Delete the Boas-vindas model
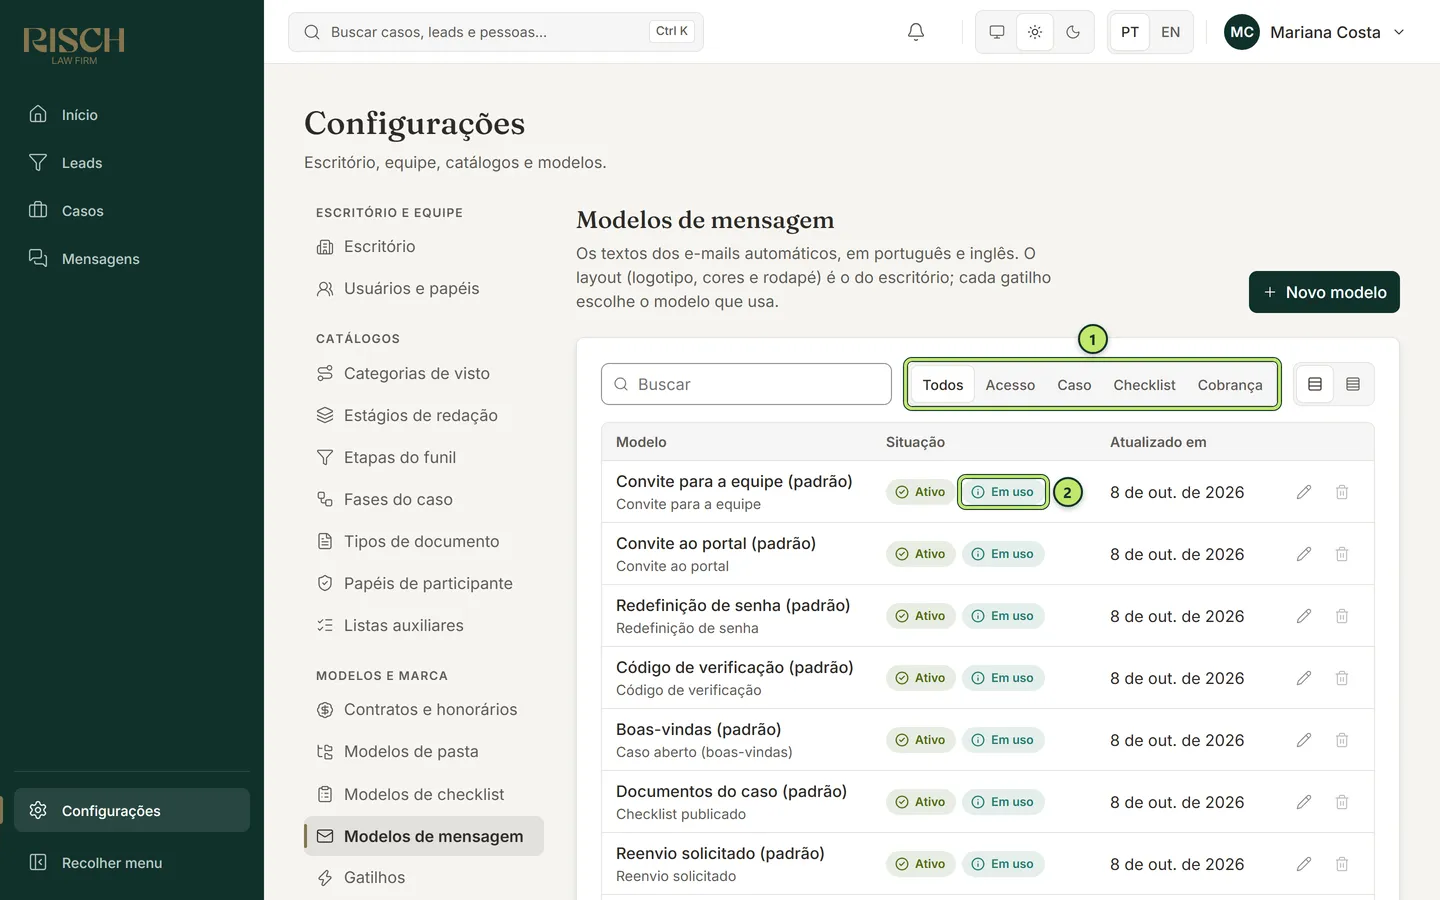This screenshot has height=900, width=1440. click(1342, 740)
